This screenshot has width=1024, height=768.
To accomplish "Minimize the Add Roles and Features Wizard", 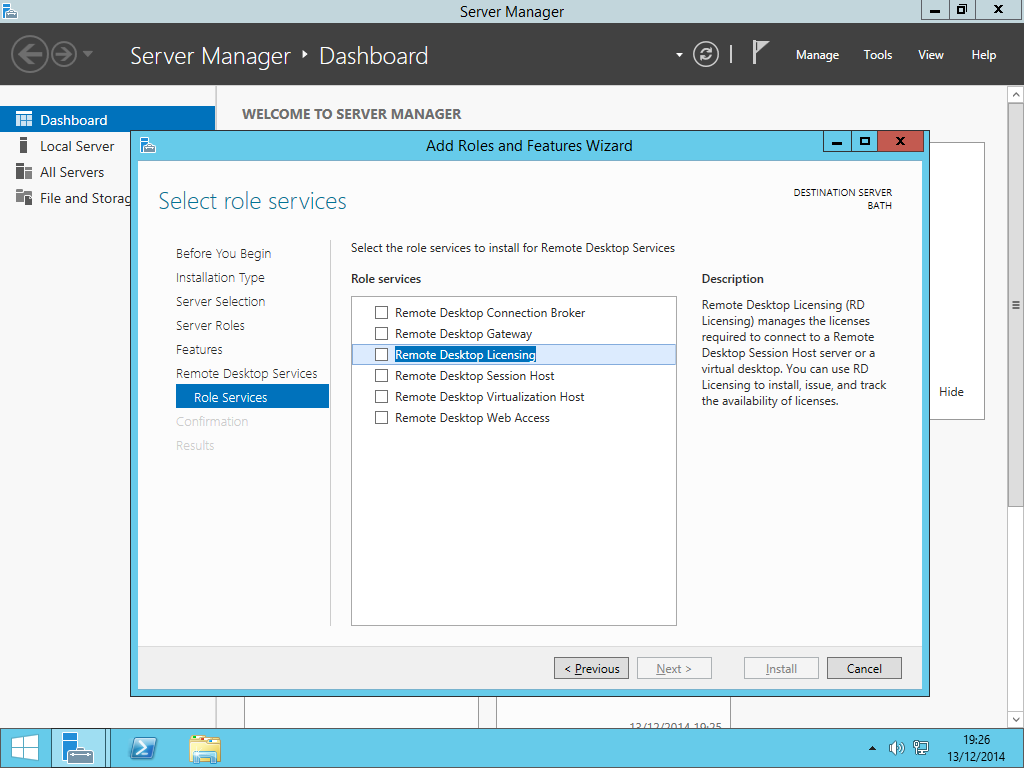I will coord(837,141).
